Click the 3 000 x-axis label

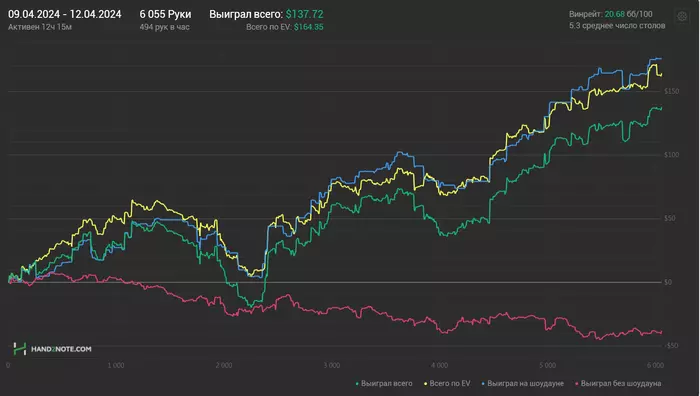[x=332, y=365]
